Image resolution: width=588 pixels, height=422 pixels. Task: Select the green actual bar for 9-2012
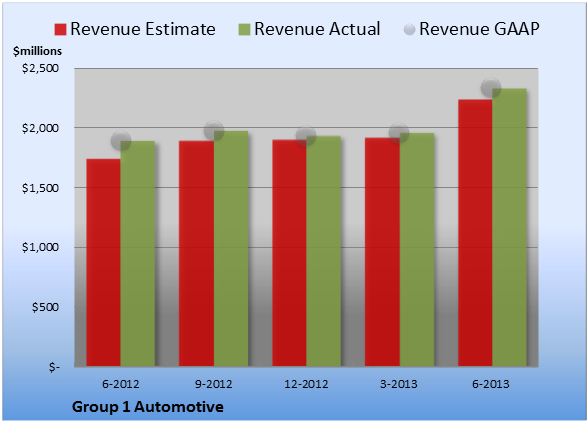[231, 249]
